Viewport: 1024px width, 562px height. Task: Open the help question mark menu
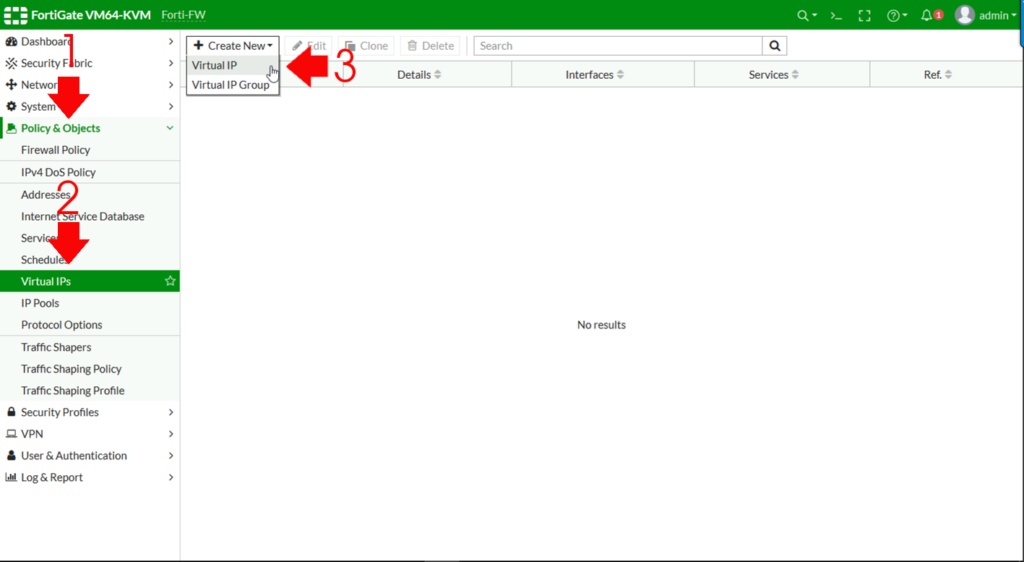point(896,15)
